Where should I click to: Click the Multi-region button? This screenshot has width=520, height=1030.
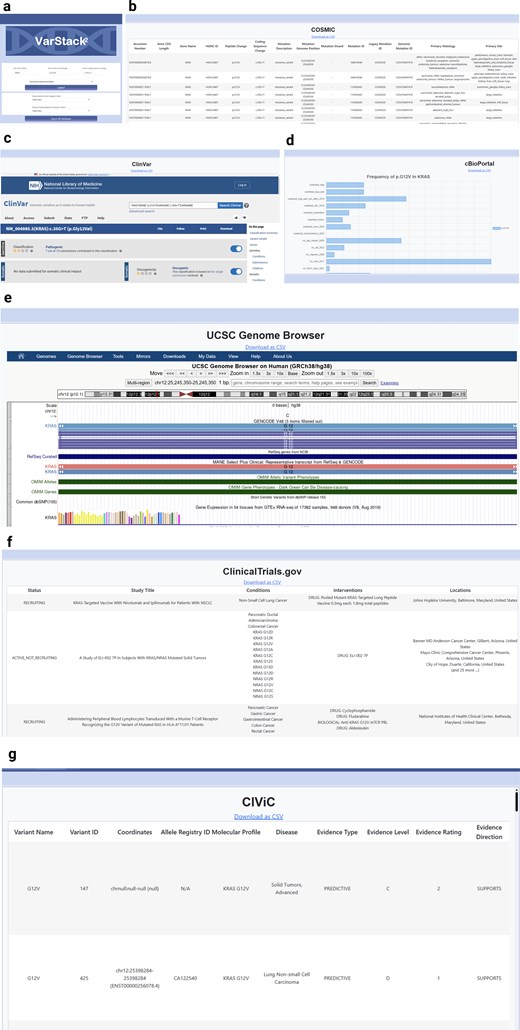139,382
